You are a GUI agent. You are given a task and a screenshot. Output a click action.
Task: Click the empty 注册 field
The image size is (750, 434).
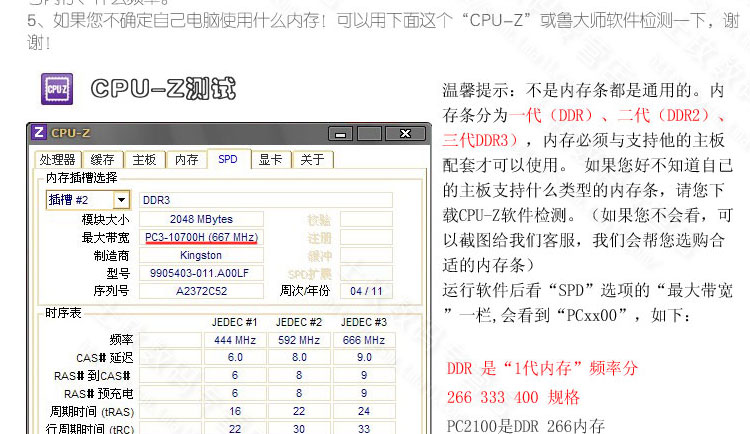tap(366, 237)
